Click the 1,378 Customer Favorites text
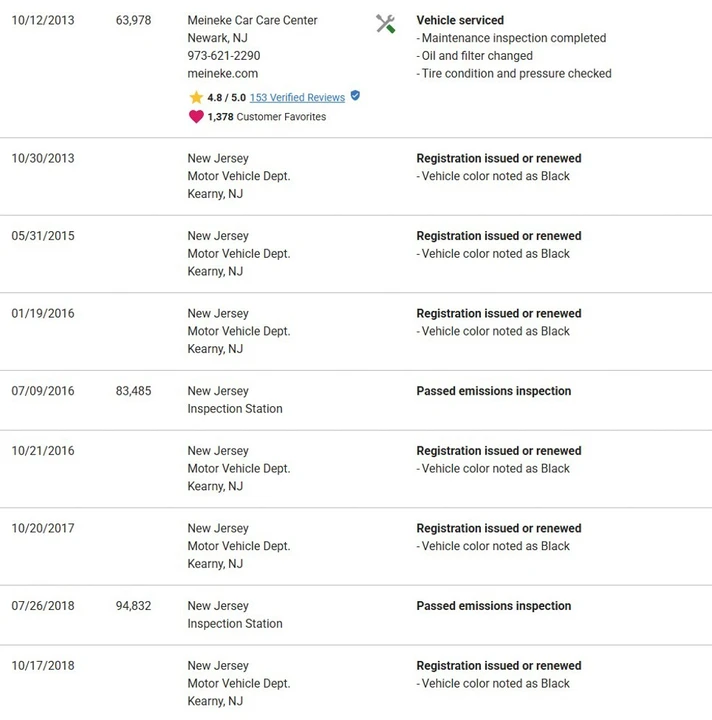The height and width of the screenshot is (720, 712). pyautogui.click(x=266, y=117)
